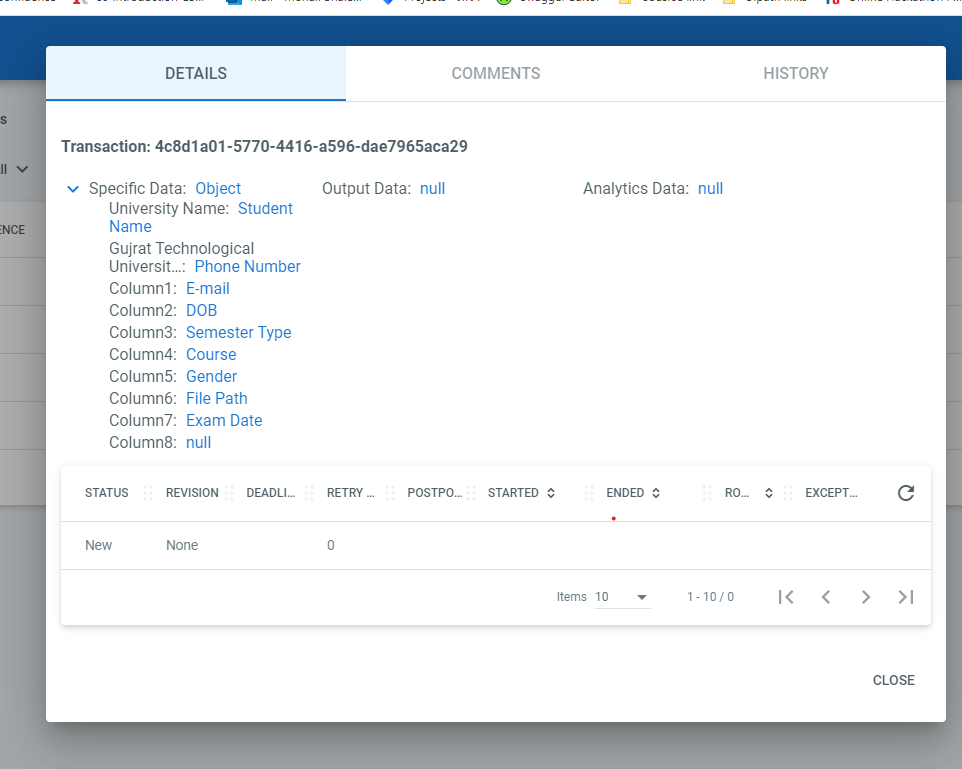
Task: Click the '1 - 10 / 0' pagination text
Action: 710,597
